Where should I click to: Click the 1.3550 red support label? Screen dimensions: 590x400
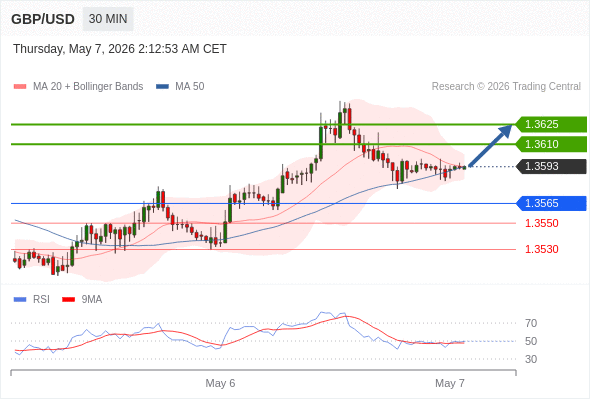[541, 223]
